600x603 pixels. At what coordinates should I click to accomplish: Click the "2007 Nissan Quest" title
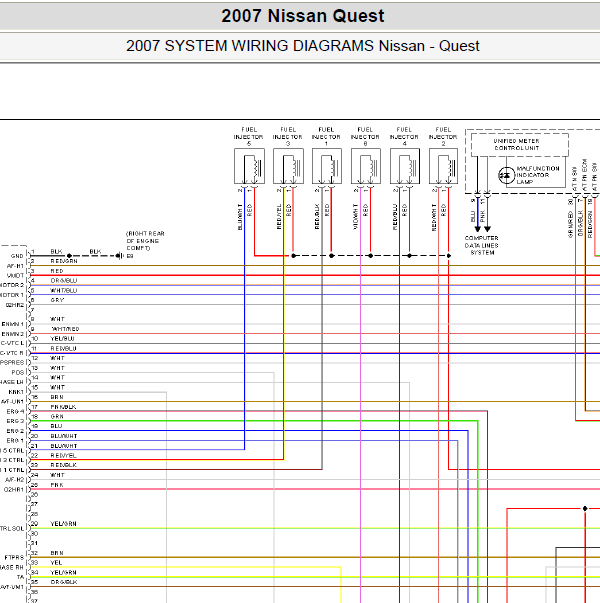[303, 16]
